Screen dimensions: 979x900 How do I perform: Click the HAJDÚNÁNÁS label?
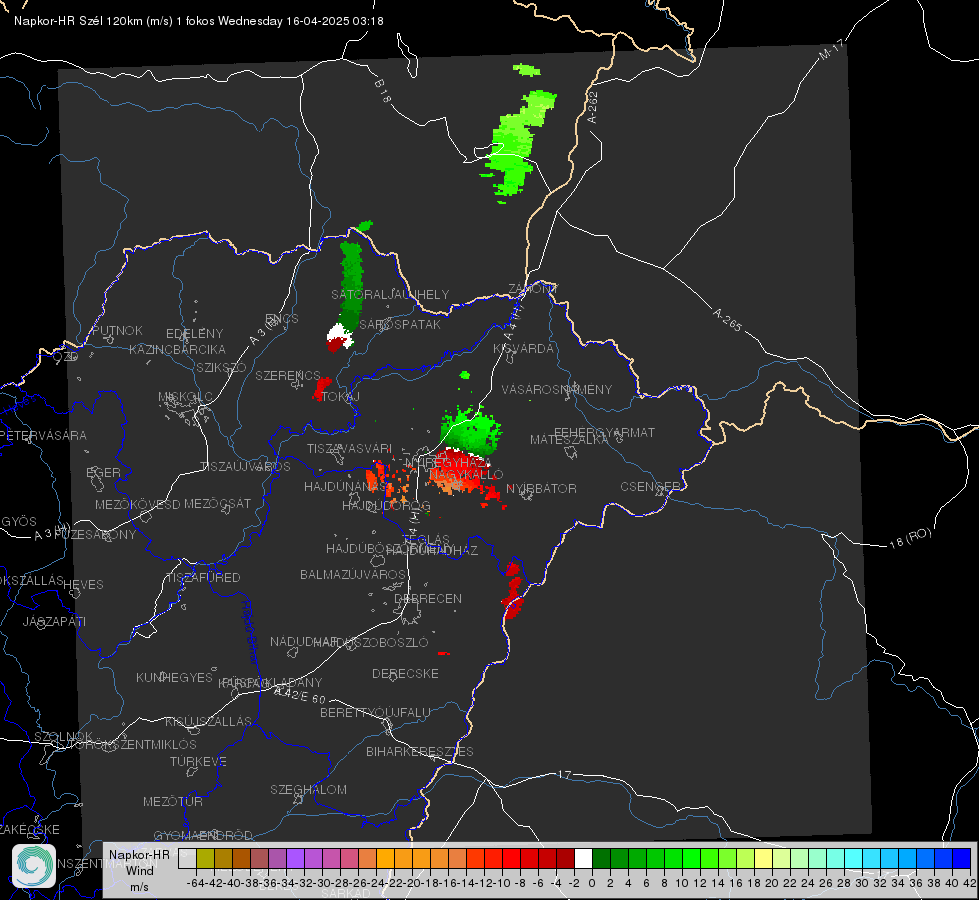(x=345, y=486)
